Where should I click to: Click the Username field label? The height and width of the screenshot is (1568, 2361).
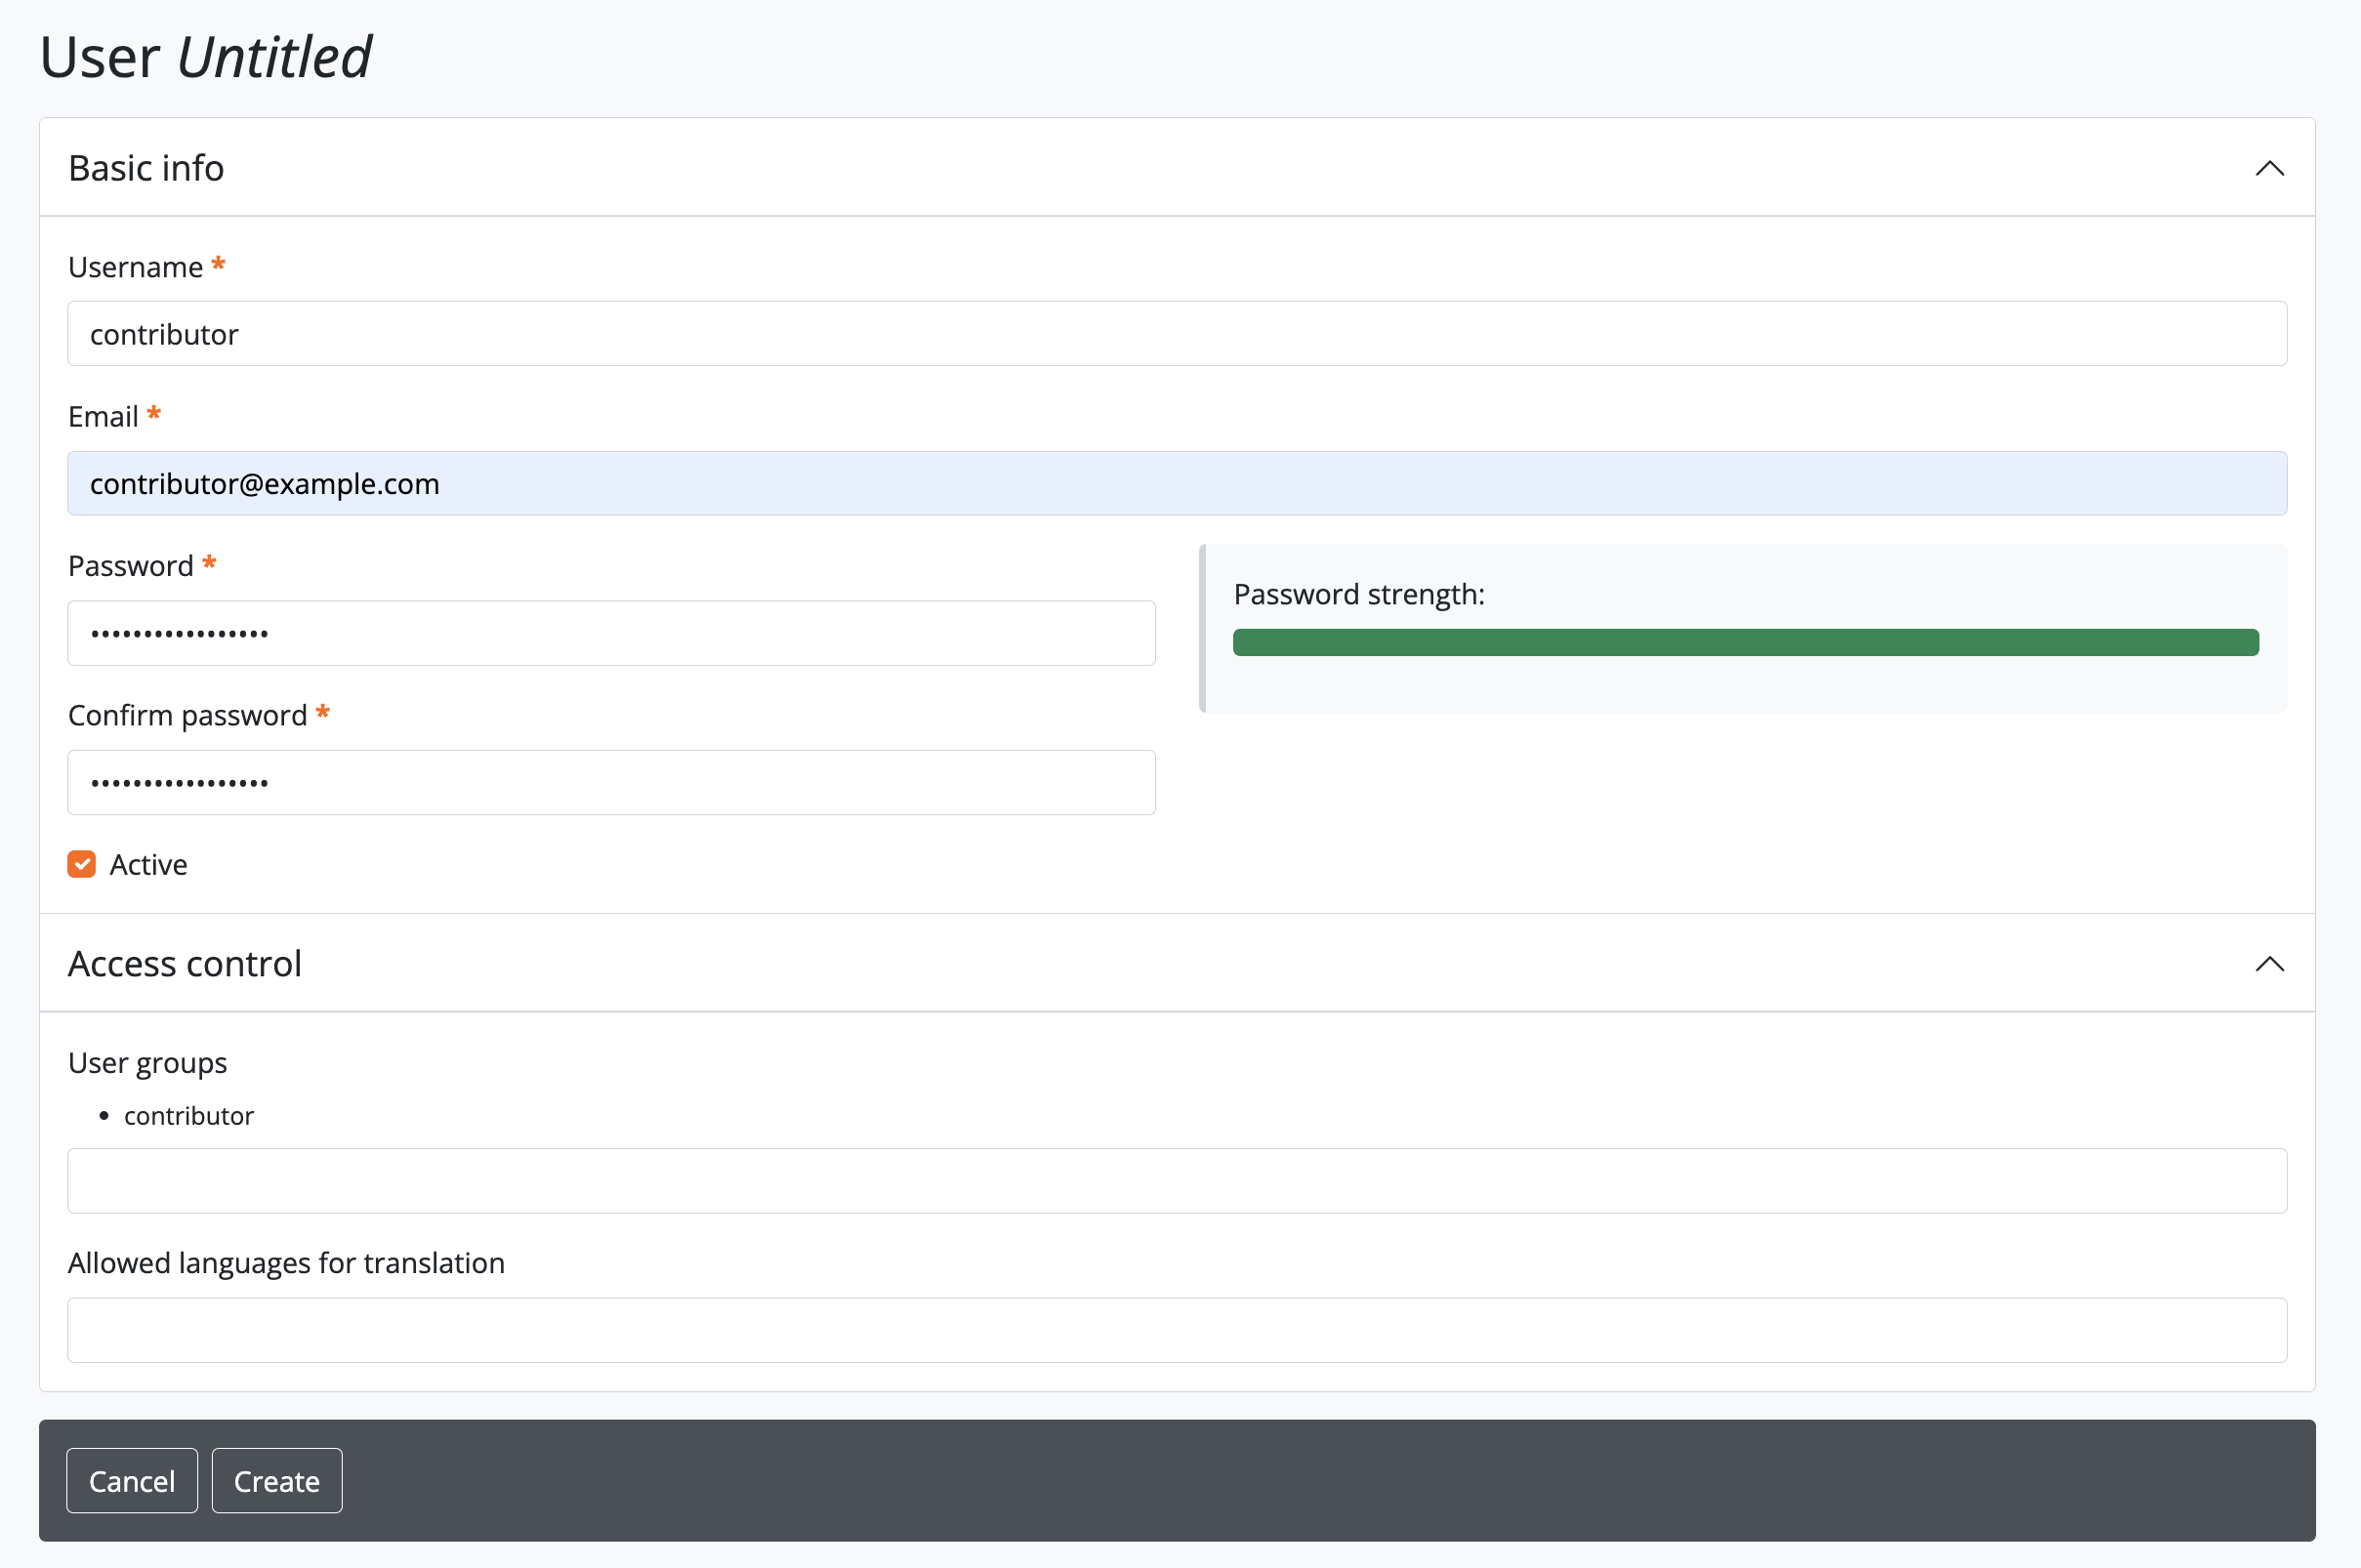tap(135, 267)
